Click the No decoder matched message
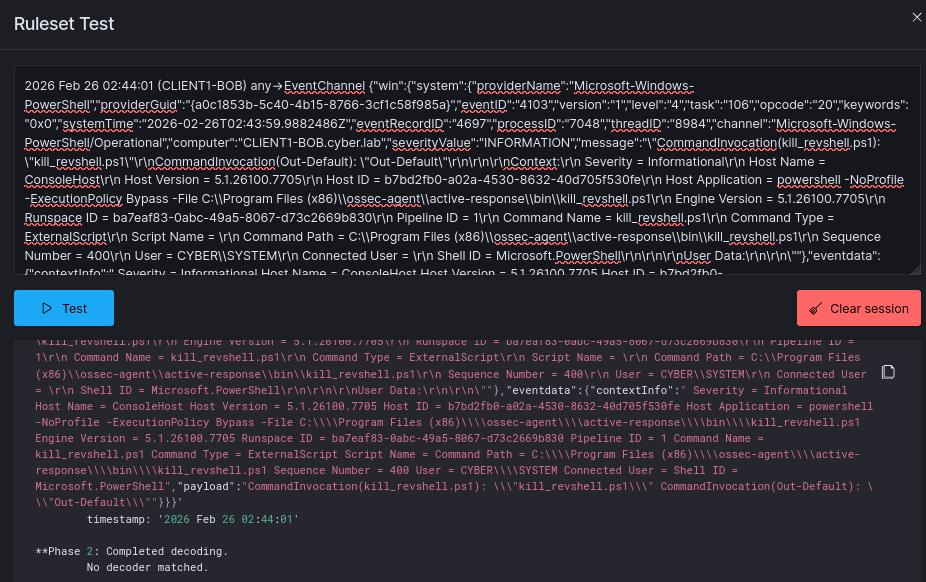The width and height of the screenshot is (926, 582). (x=147, y=567)
